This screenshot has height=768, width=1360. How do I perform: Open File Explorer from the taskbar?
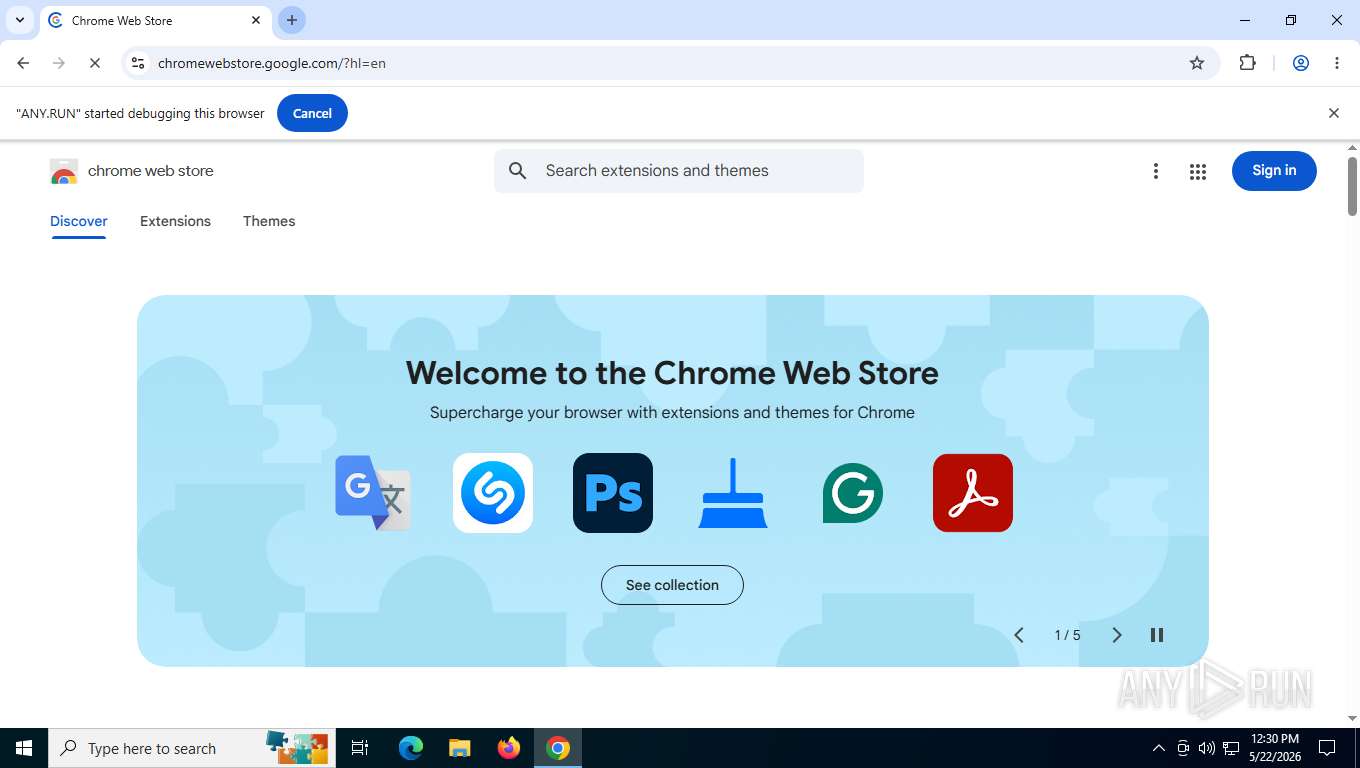pyautogui.click(x=459, y=748)
